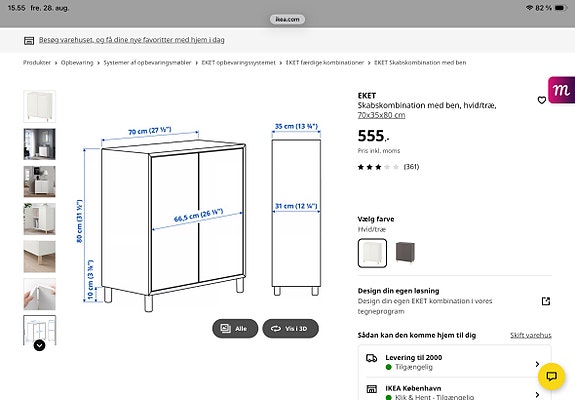Click the purple 'm' side tab icon
Viewport: 575px width, 400px height.
[x=561, y=90]
